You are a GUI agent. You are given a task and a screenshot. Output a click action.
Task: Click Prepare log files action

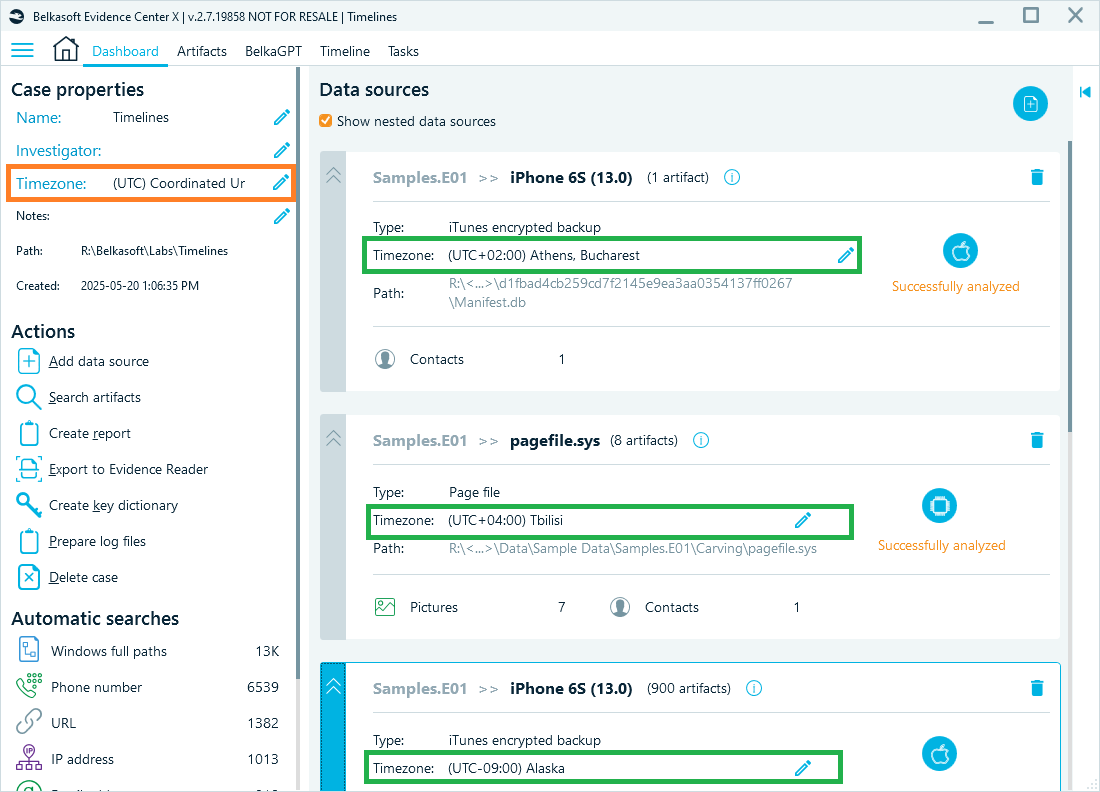[81, 542]
